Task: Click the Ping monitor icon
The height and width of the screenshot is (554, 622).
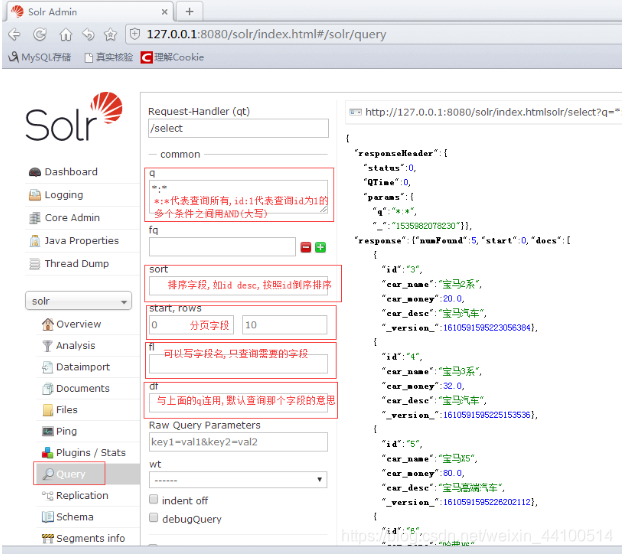Action: click(x=48, y=431)
